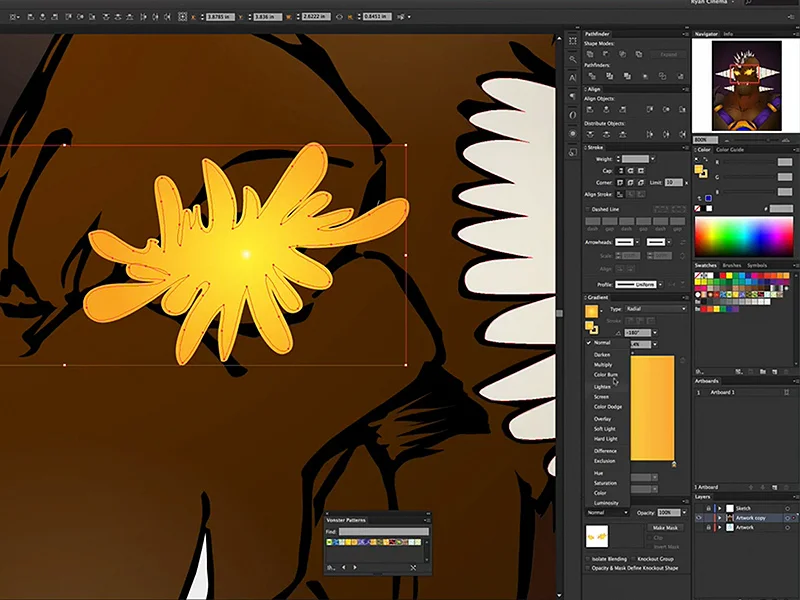Click the Make Mask button
The image size is (800, 600).
[665, 527]
